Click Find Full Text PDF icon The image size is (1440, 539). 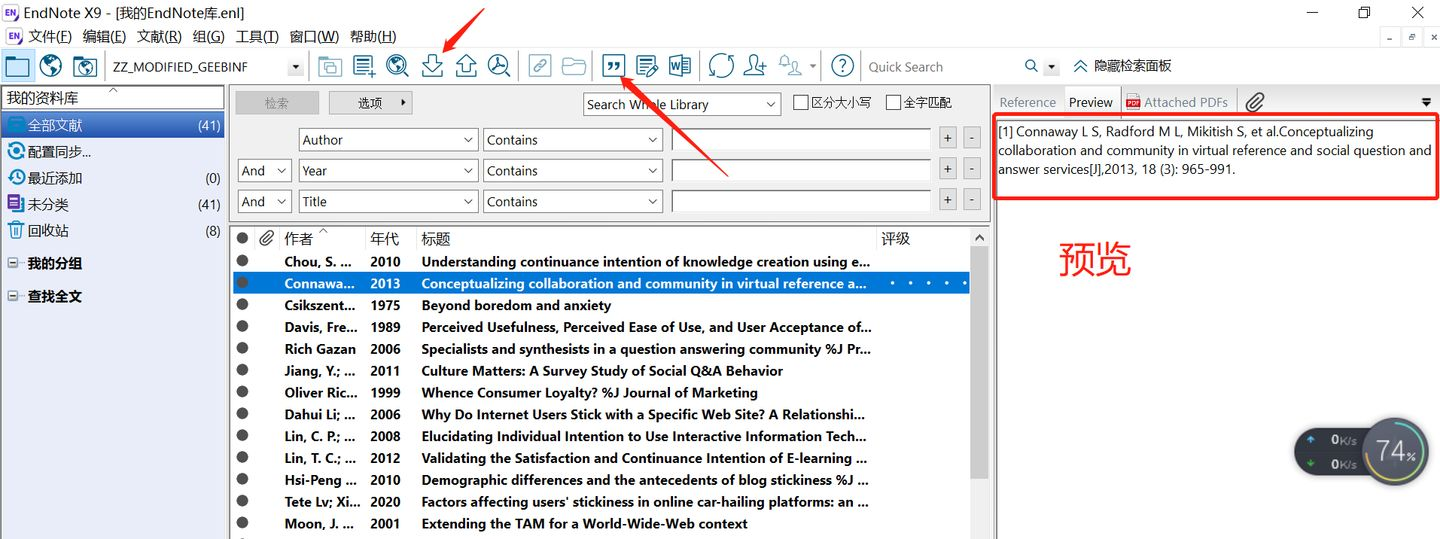[499, 66]
